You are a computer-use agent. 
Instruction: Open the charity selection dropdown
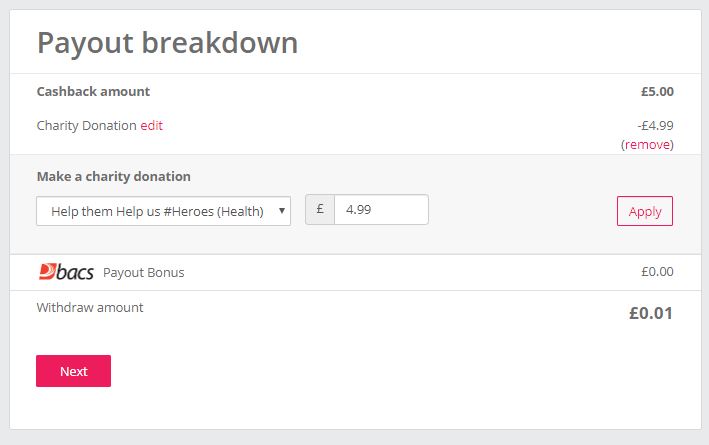[163, 211]
